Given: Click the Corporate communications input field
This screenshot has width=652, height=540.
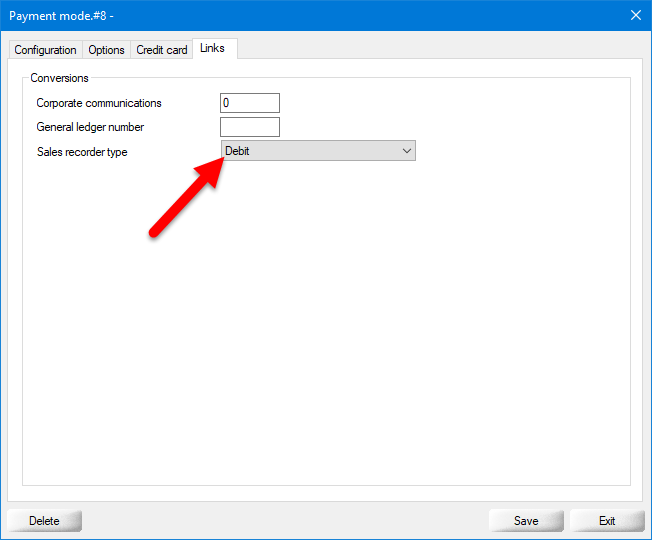Looking at the screenshot, I should 250,103.
